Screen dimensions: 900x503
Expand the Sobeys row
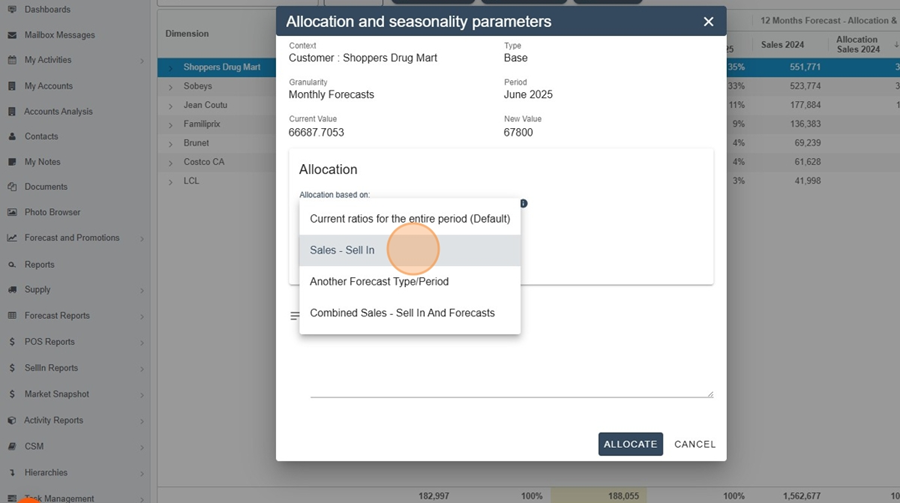[x=170, y=87]
